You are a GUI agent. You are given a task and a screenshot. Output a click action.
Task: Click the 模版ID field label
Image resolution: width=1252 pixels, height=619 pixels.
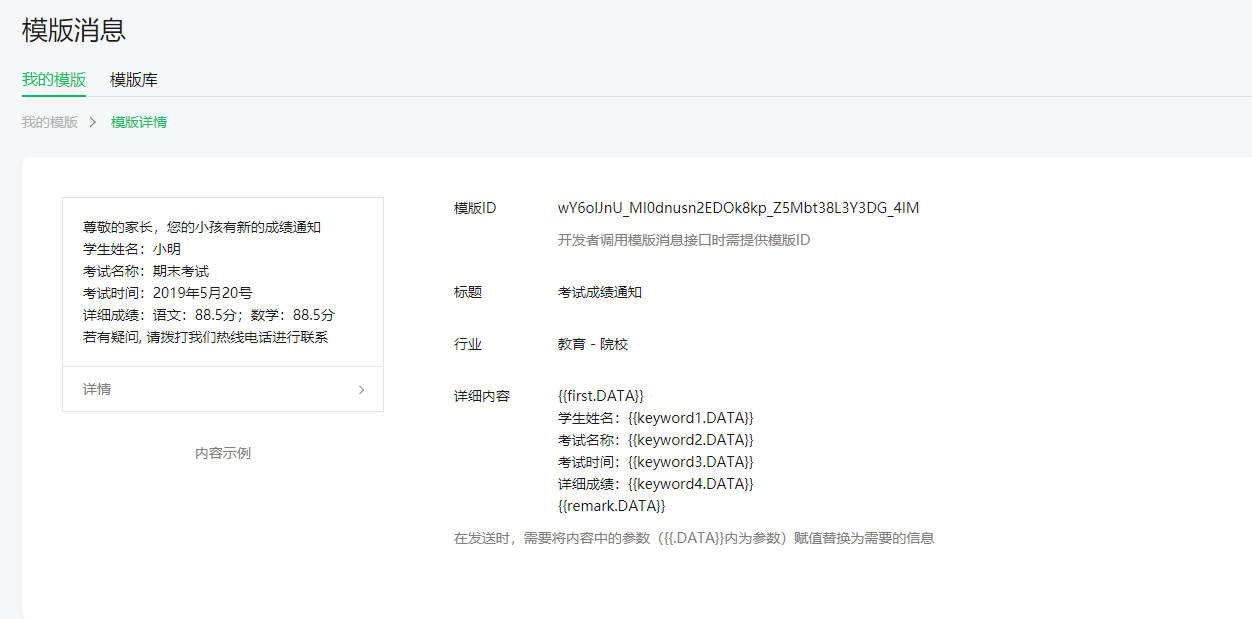tap(475, 208)
